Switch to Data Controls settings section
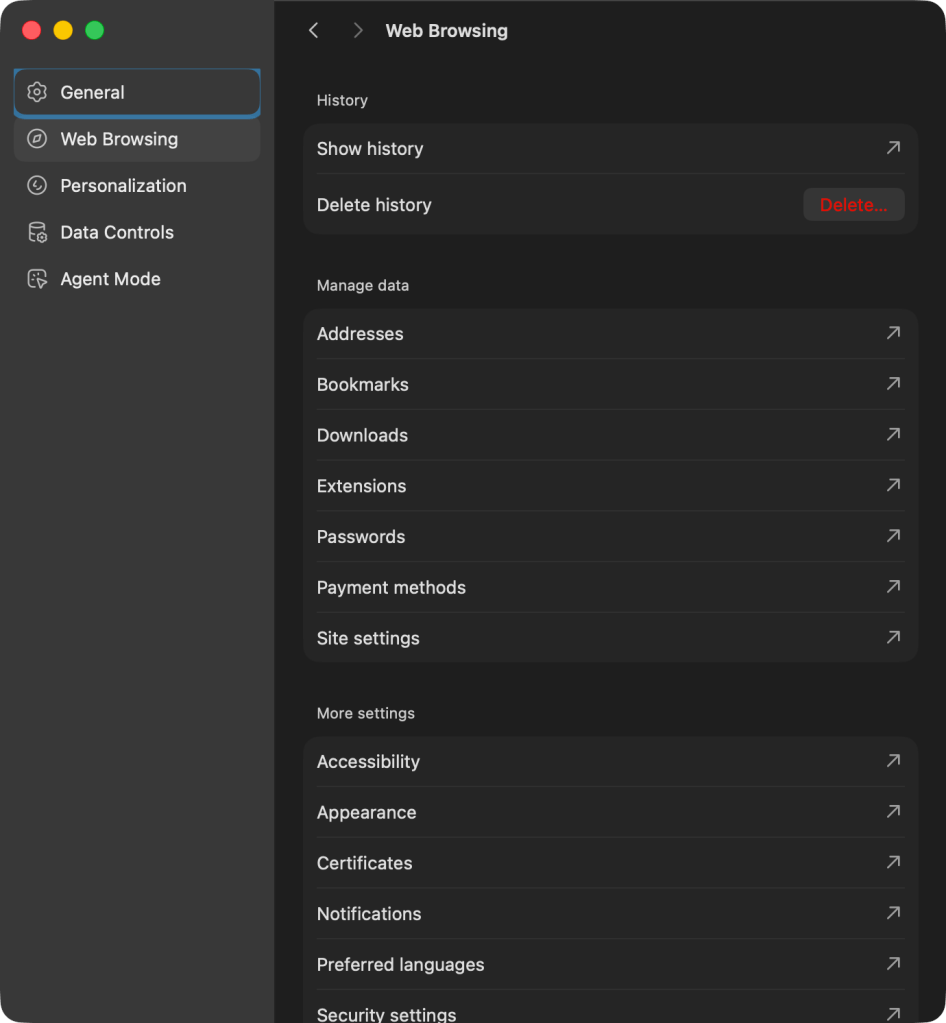This screenshot has width=946, height=1023. [x=117, y=233]
